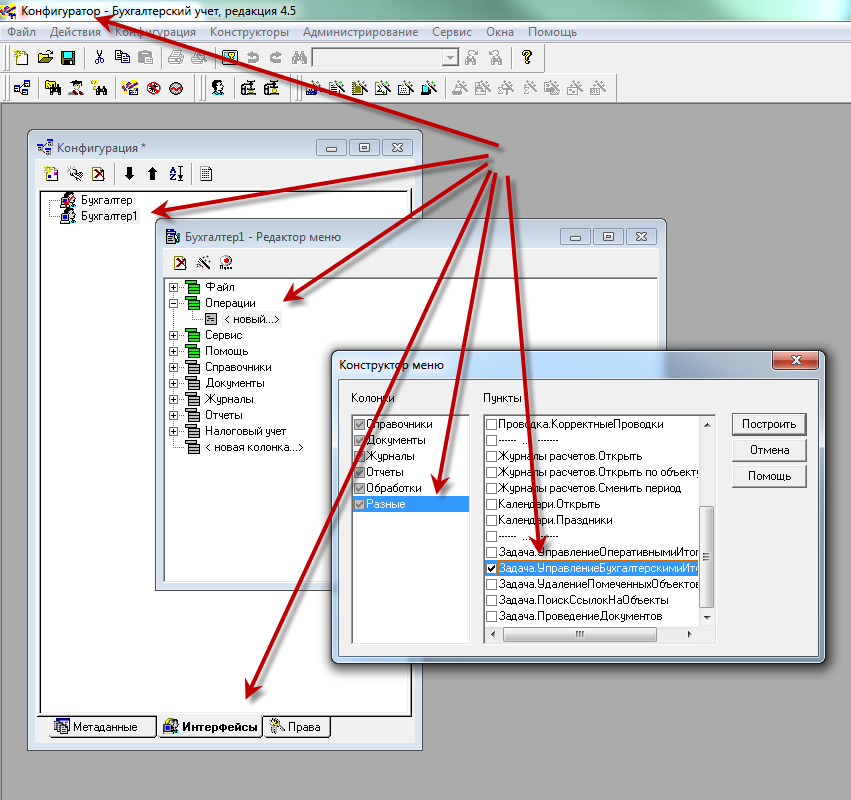Screen dimensions: 851x800
Task: Click the magic wand icon in menu editor
Action: coord(203,263)
